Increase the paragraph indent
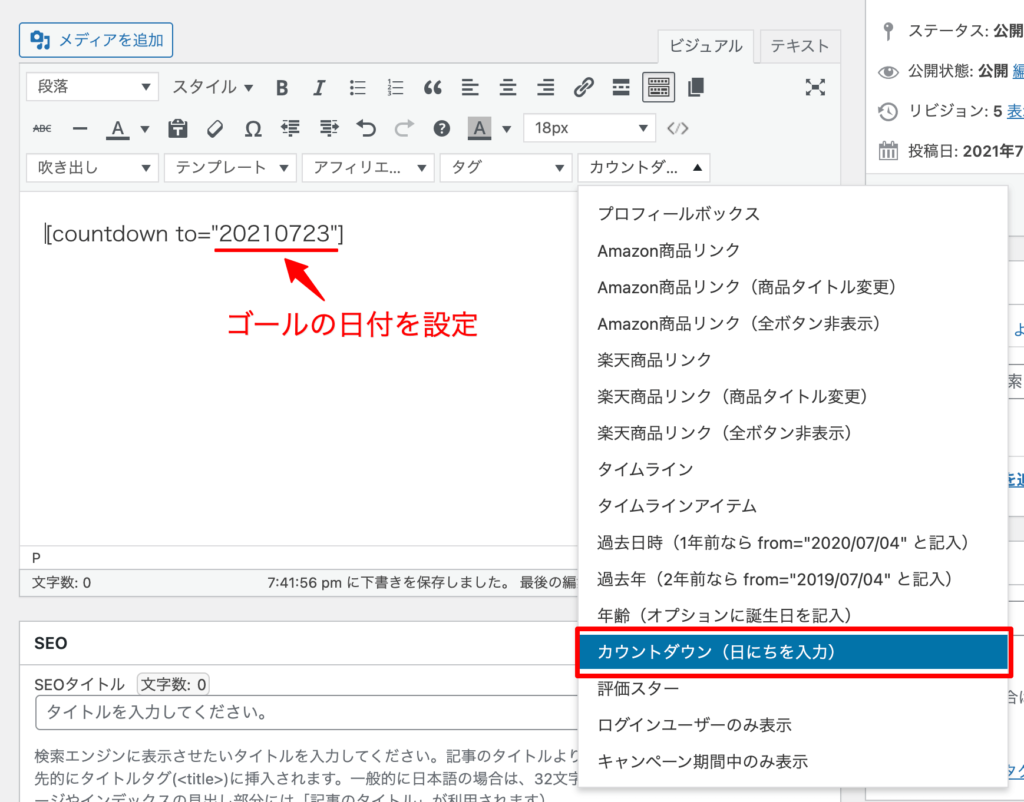The height and width of the screenshot is (802, 1024). [328, 129]
